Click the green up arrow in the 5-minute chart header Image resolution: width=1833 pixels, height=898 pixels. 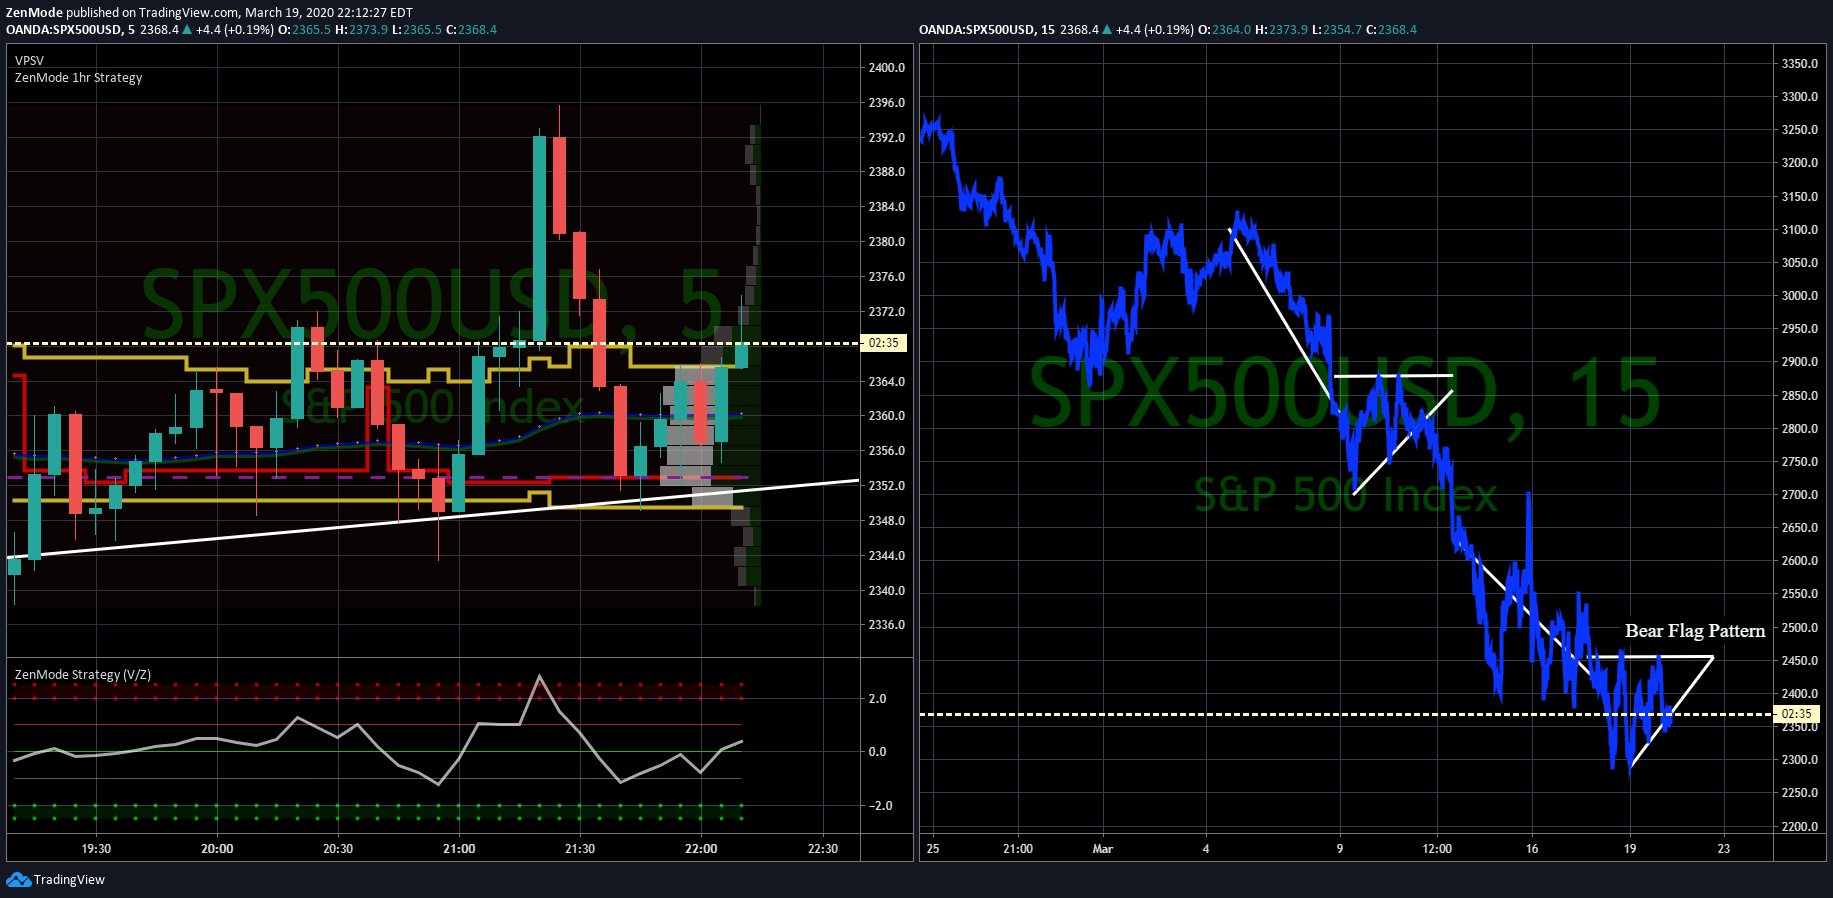[x=187, y=30]
